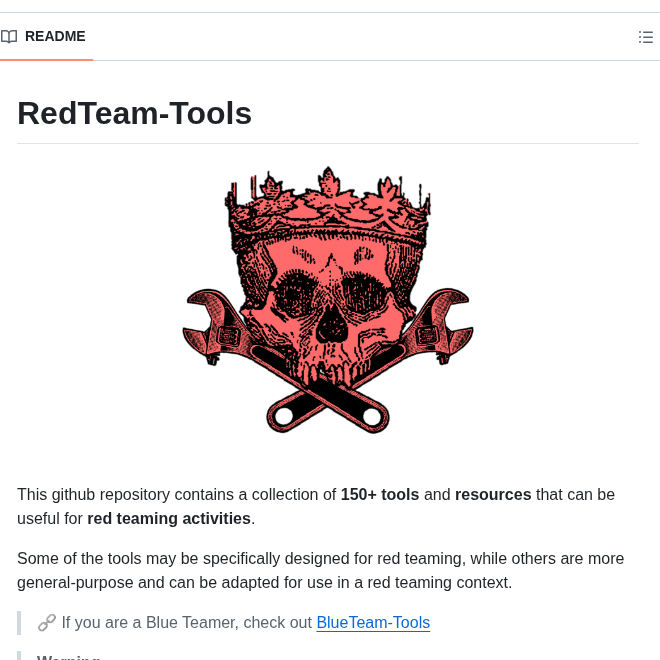This screenshot has height=660, width=660.
Task: Click the bold word "resources"
Action: pos(493,495)
